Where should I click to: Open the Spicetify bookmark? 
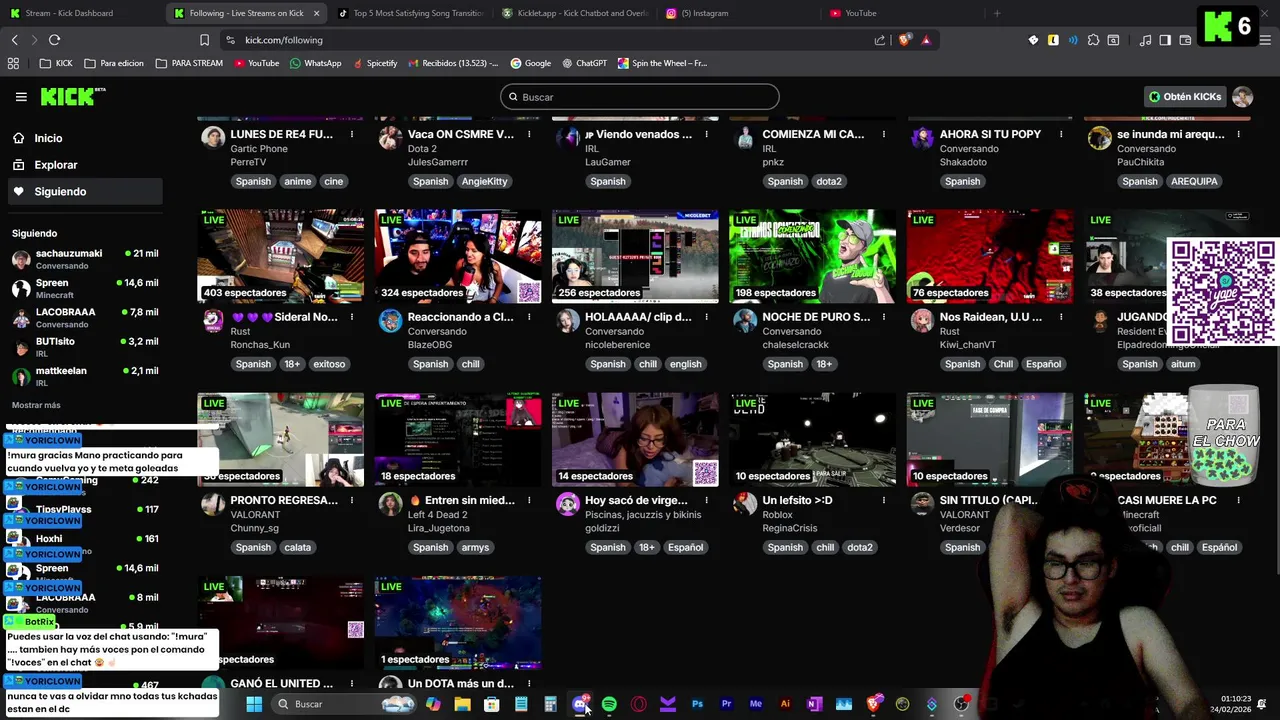374,63
